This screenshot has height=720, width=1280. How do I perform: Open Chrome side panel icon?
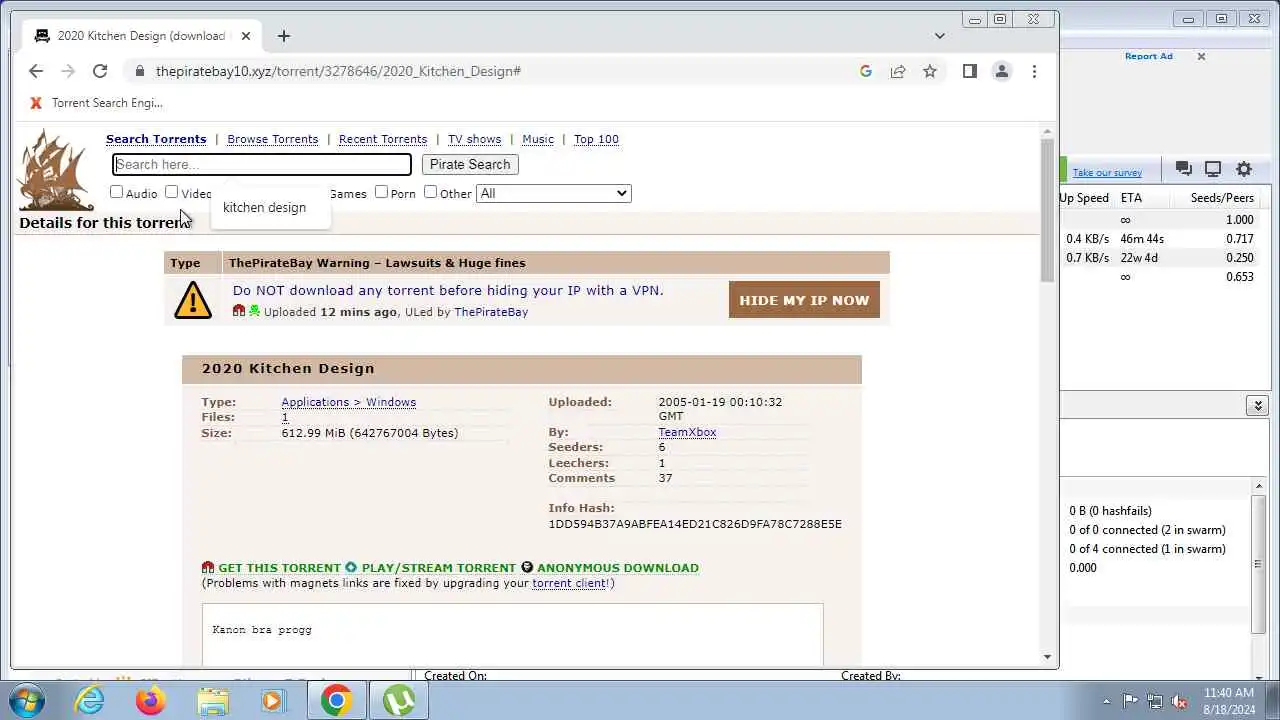pyautogui.click(x=969, y=71)
